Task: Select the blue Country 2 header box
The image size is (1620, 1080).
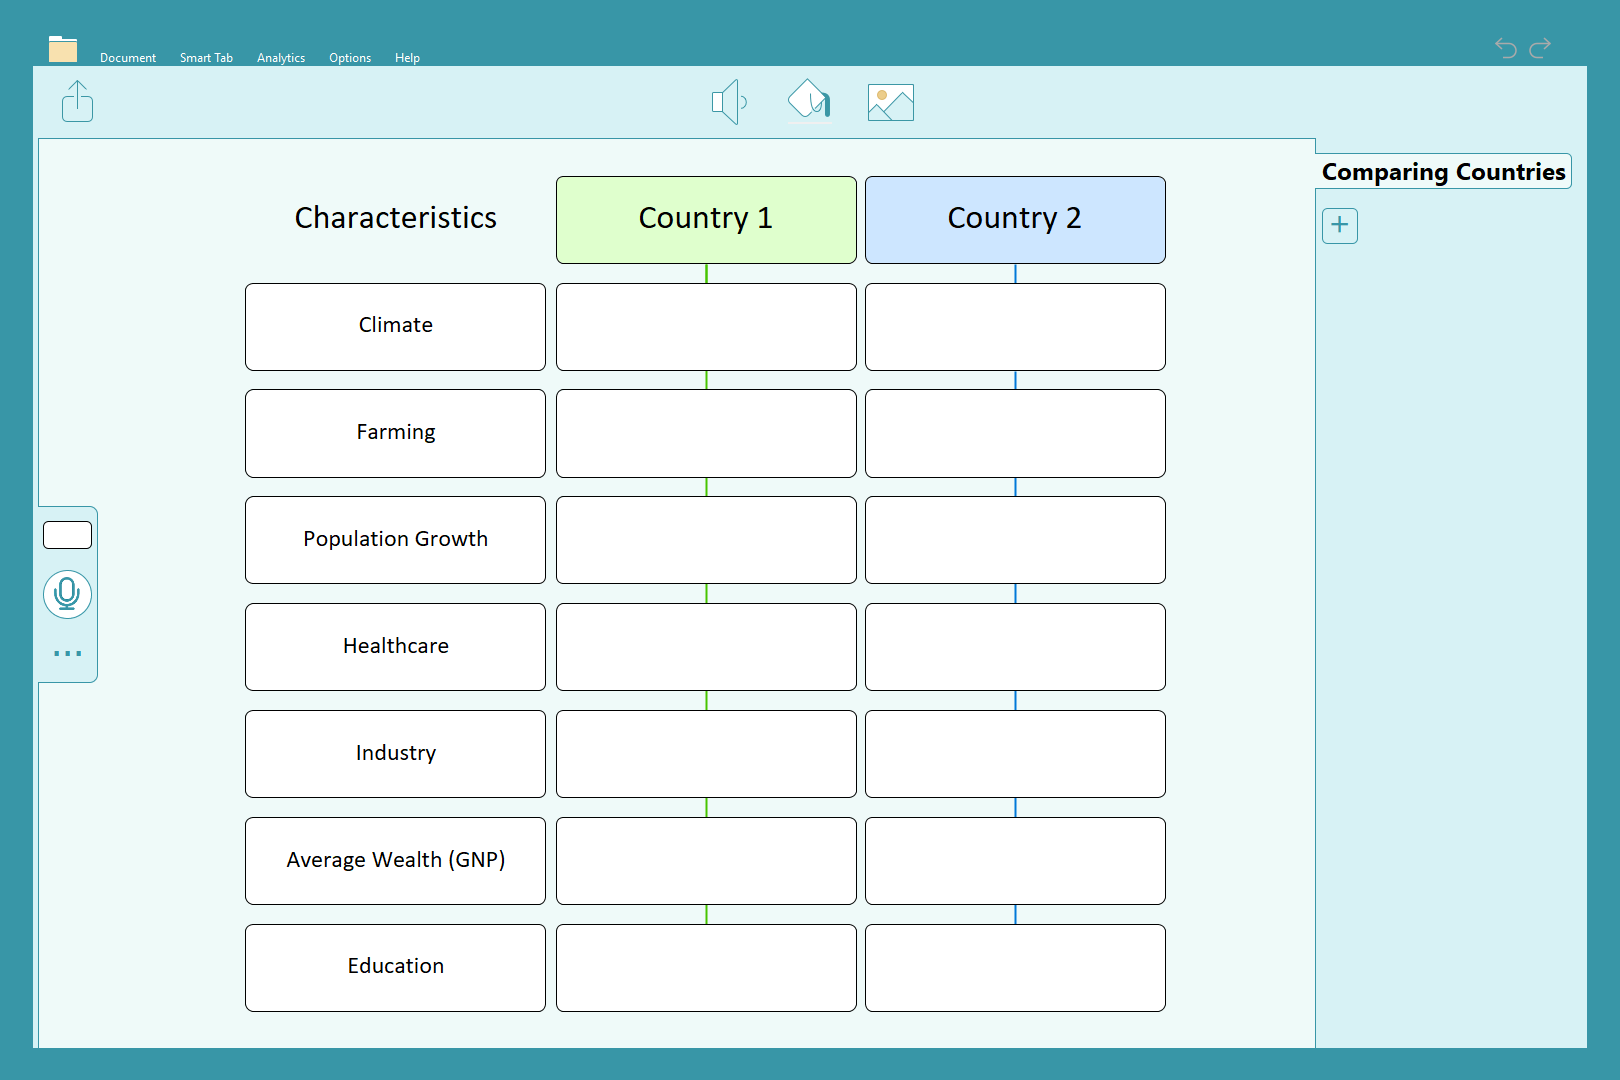Action: tap(1015, 220)
